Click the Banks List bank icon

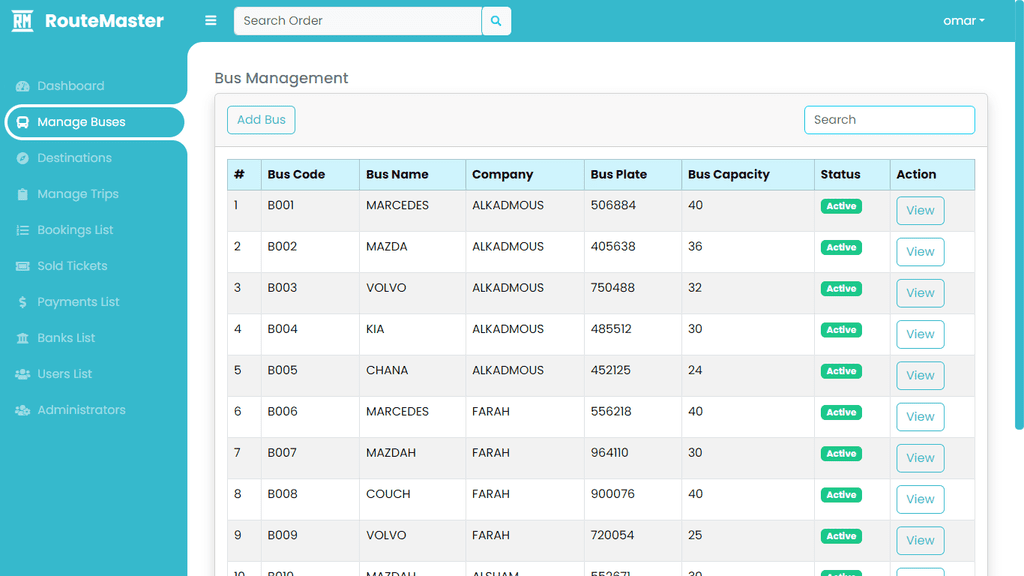(23, 338)
